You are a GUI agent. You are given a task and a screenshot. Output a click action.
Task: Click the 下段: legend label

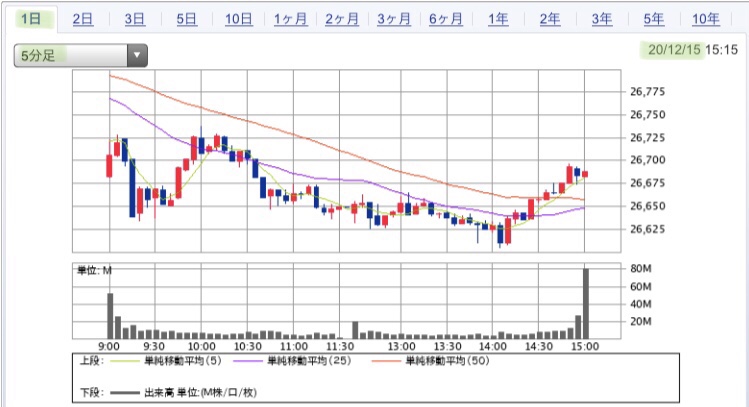click(91, 393)
